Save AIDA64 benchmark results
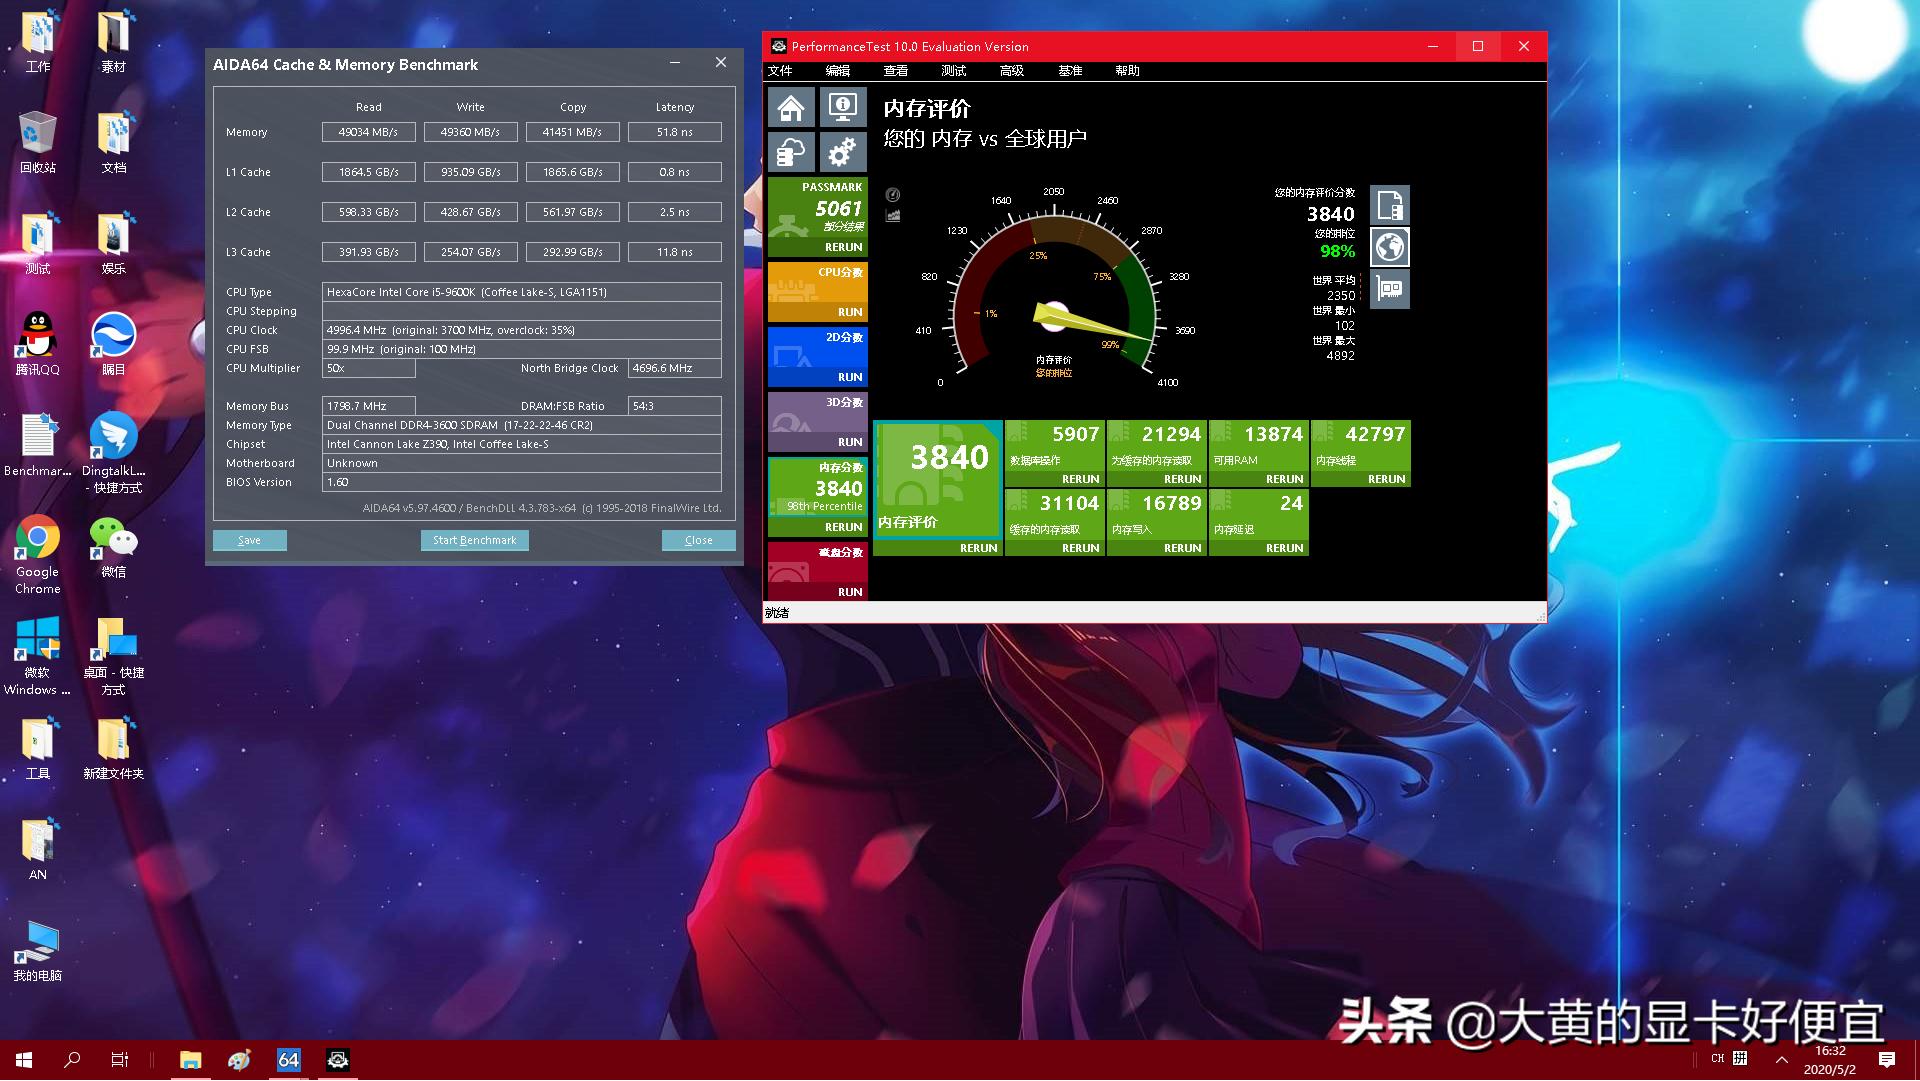Screen dimensions: 1920x1081 [249, 540]
